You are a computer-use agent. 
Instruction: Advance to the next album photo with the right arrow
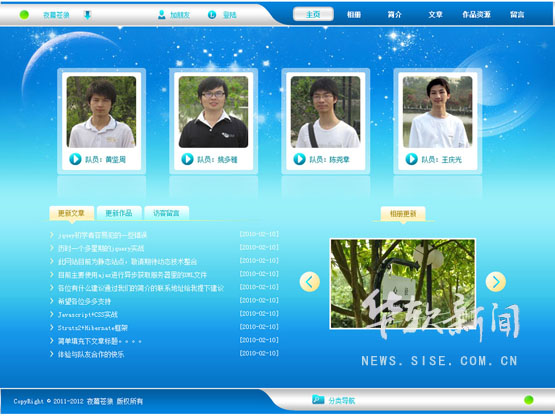coord(496,282)
